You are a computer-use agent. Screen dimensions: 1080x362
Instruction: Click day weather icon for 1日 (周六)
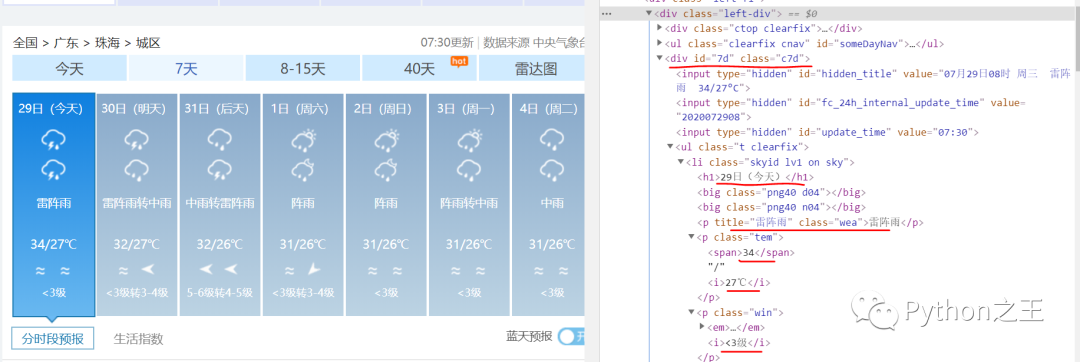coord(303,140)
